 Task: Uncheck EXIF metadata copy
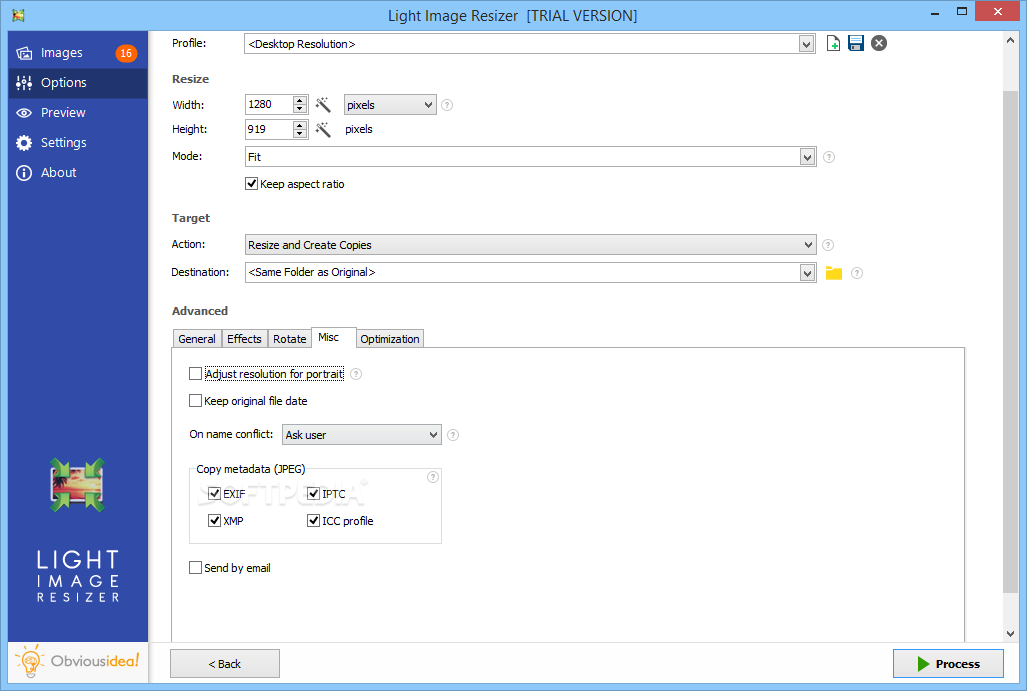coord(214,494)
